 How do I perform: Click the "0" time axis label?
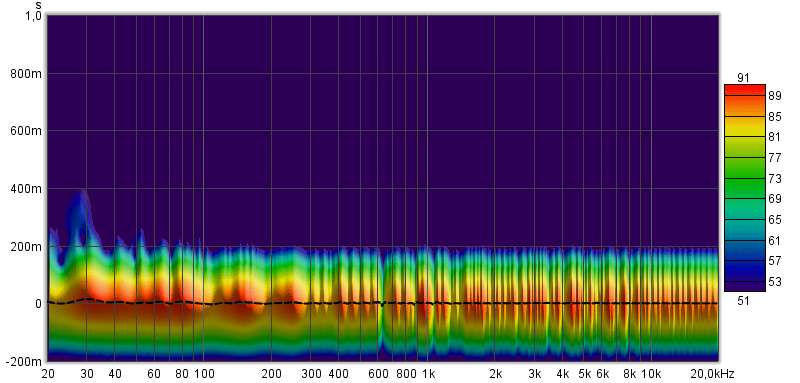coord(38,303)
